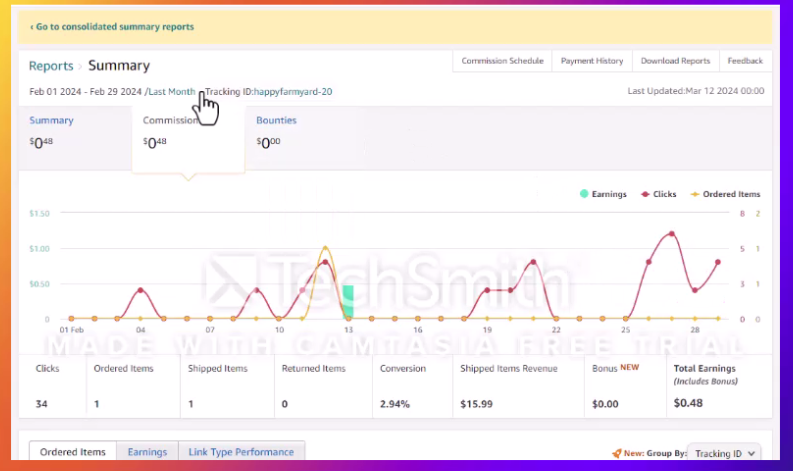The width and height of the screenshot is (793, 471).
Task: Click the Feb 01 2024 - Feb 29 2024 date text
Action: coord(85,92)
